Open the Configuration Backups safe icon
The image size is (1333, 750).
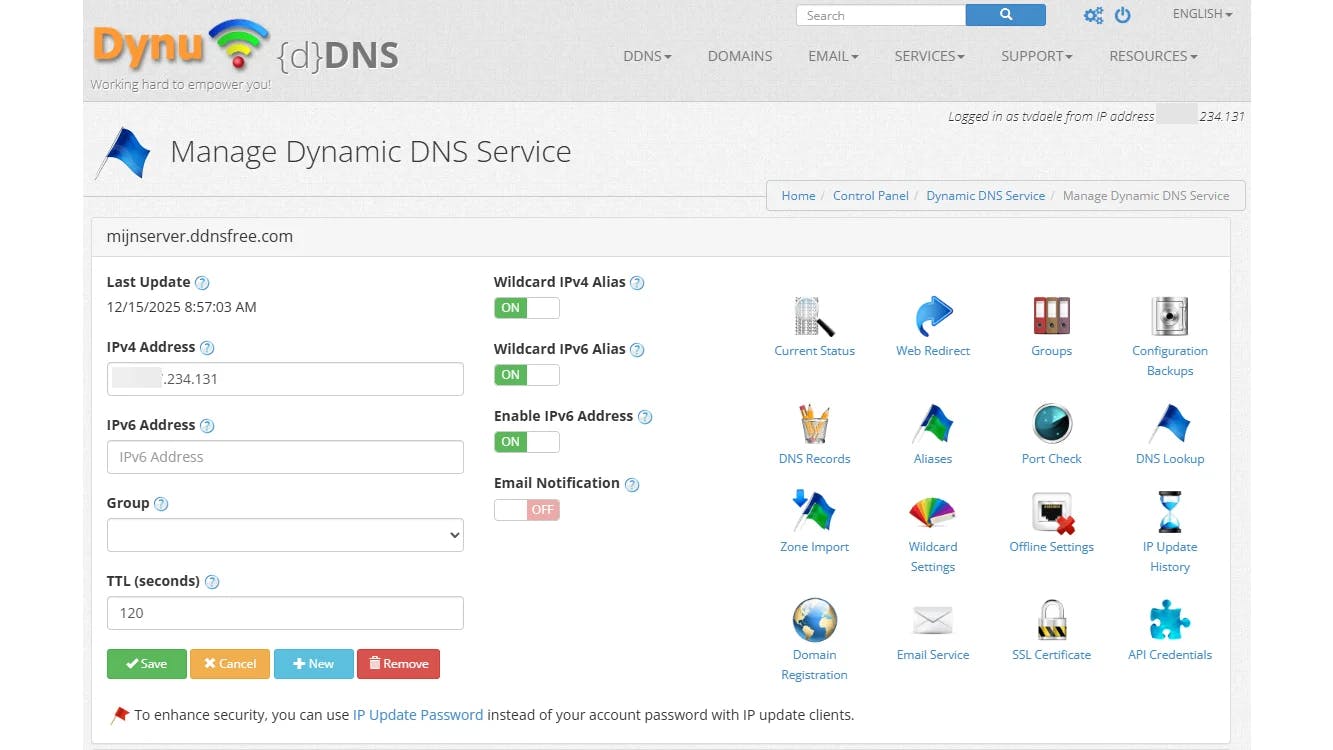point(1170,317)
